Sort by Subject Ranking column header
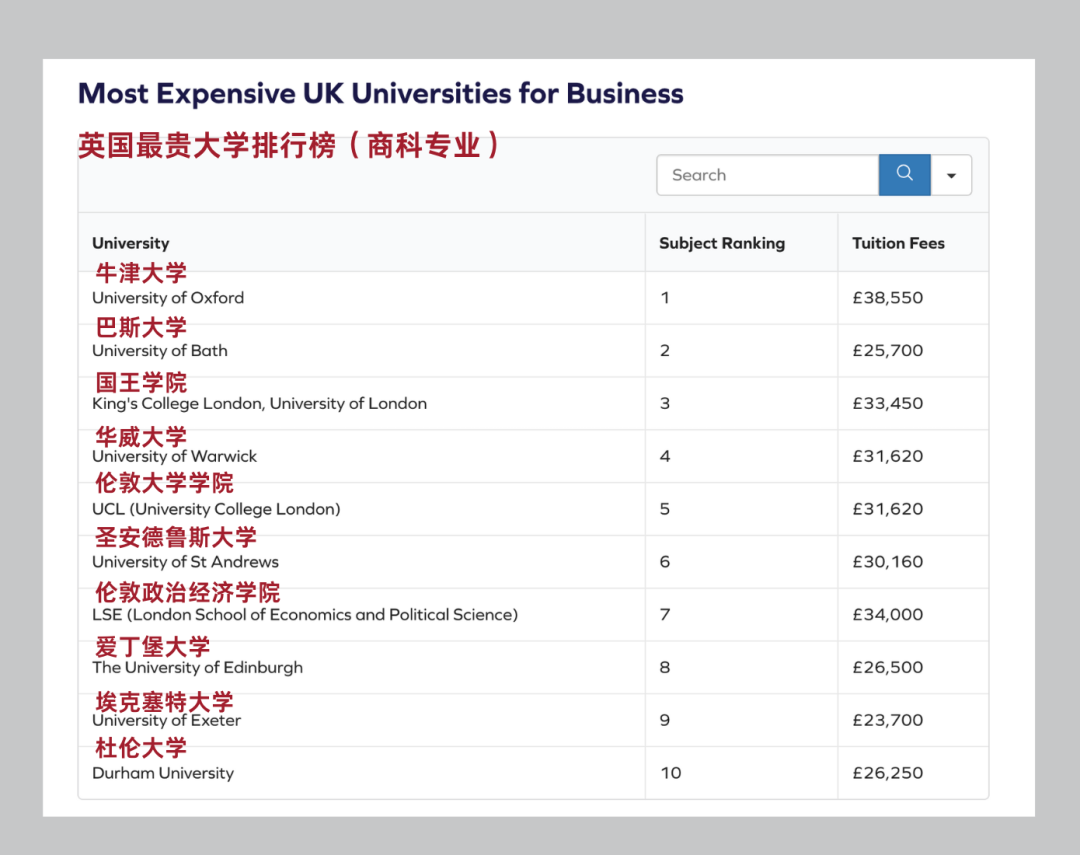 [722, 243]
